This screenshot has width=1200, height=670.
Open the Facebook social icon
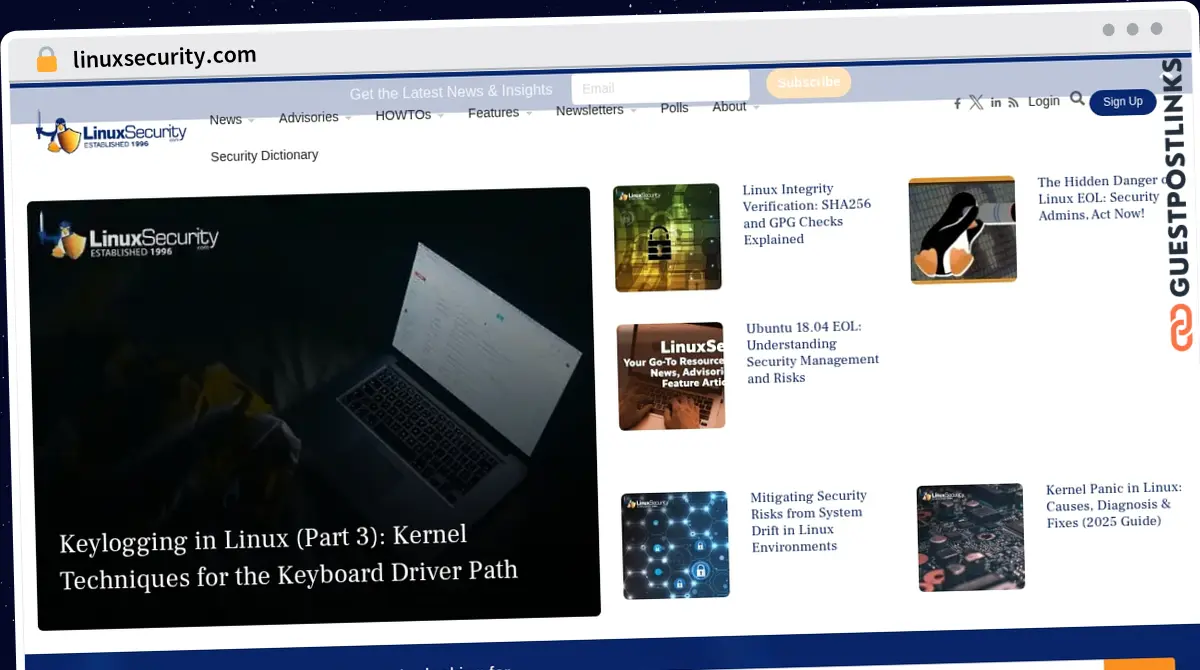pos(957,103)
